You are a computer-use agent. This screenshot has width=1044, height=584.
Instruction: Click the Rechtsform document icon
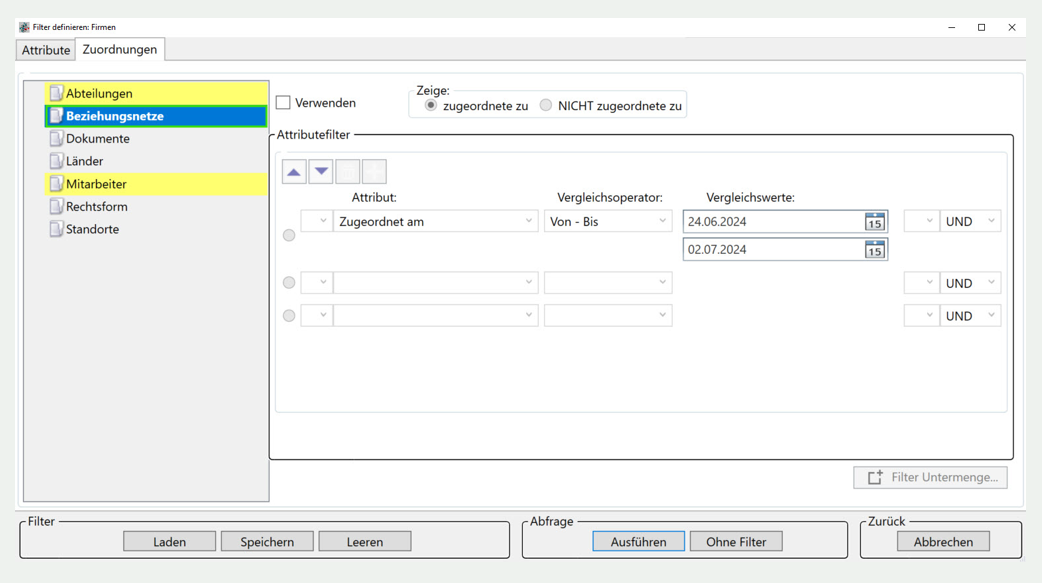click(x=56, y=207)
